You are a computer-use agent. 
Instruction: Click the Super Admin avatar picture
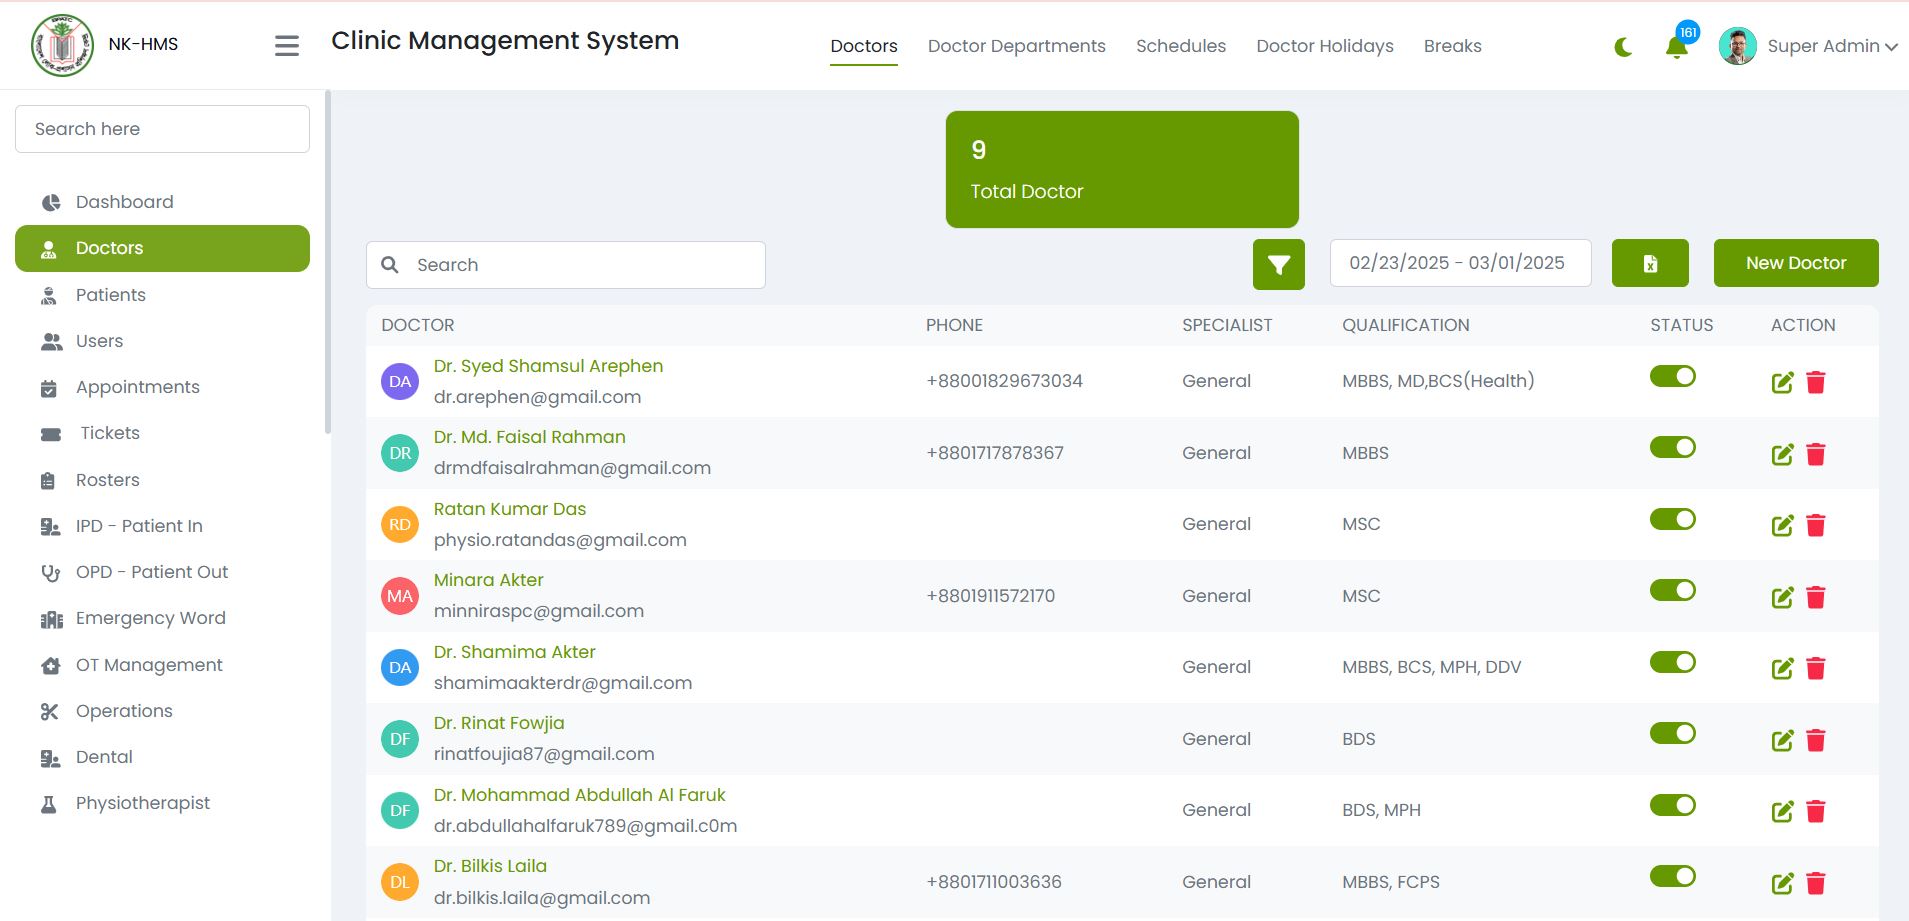(x=1738, y=46)
